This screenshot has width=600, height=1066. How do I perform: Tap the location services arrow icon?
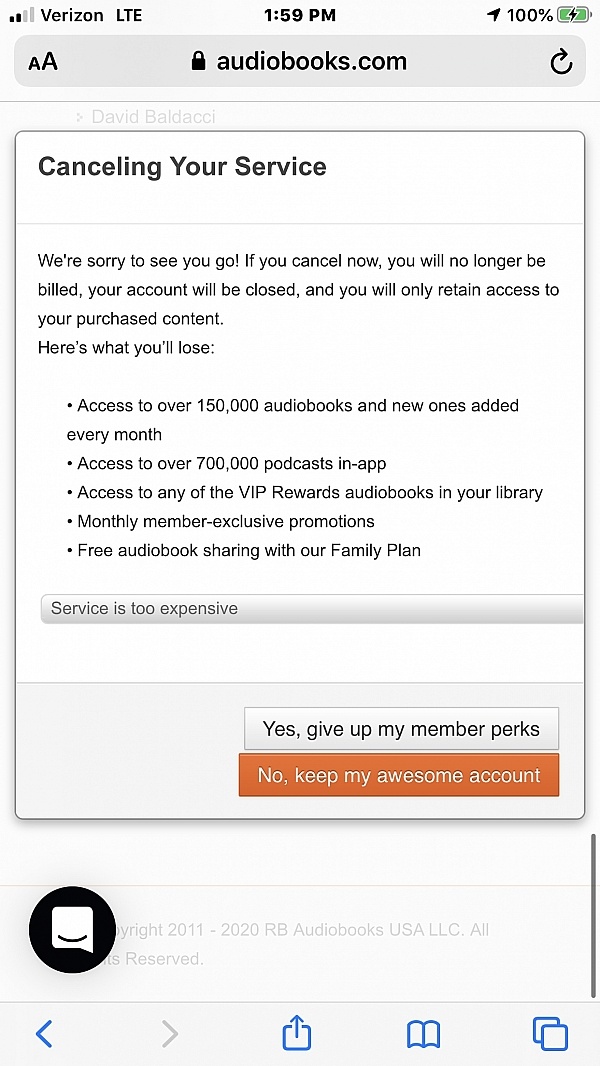pos(493,15)
